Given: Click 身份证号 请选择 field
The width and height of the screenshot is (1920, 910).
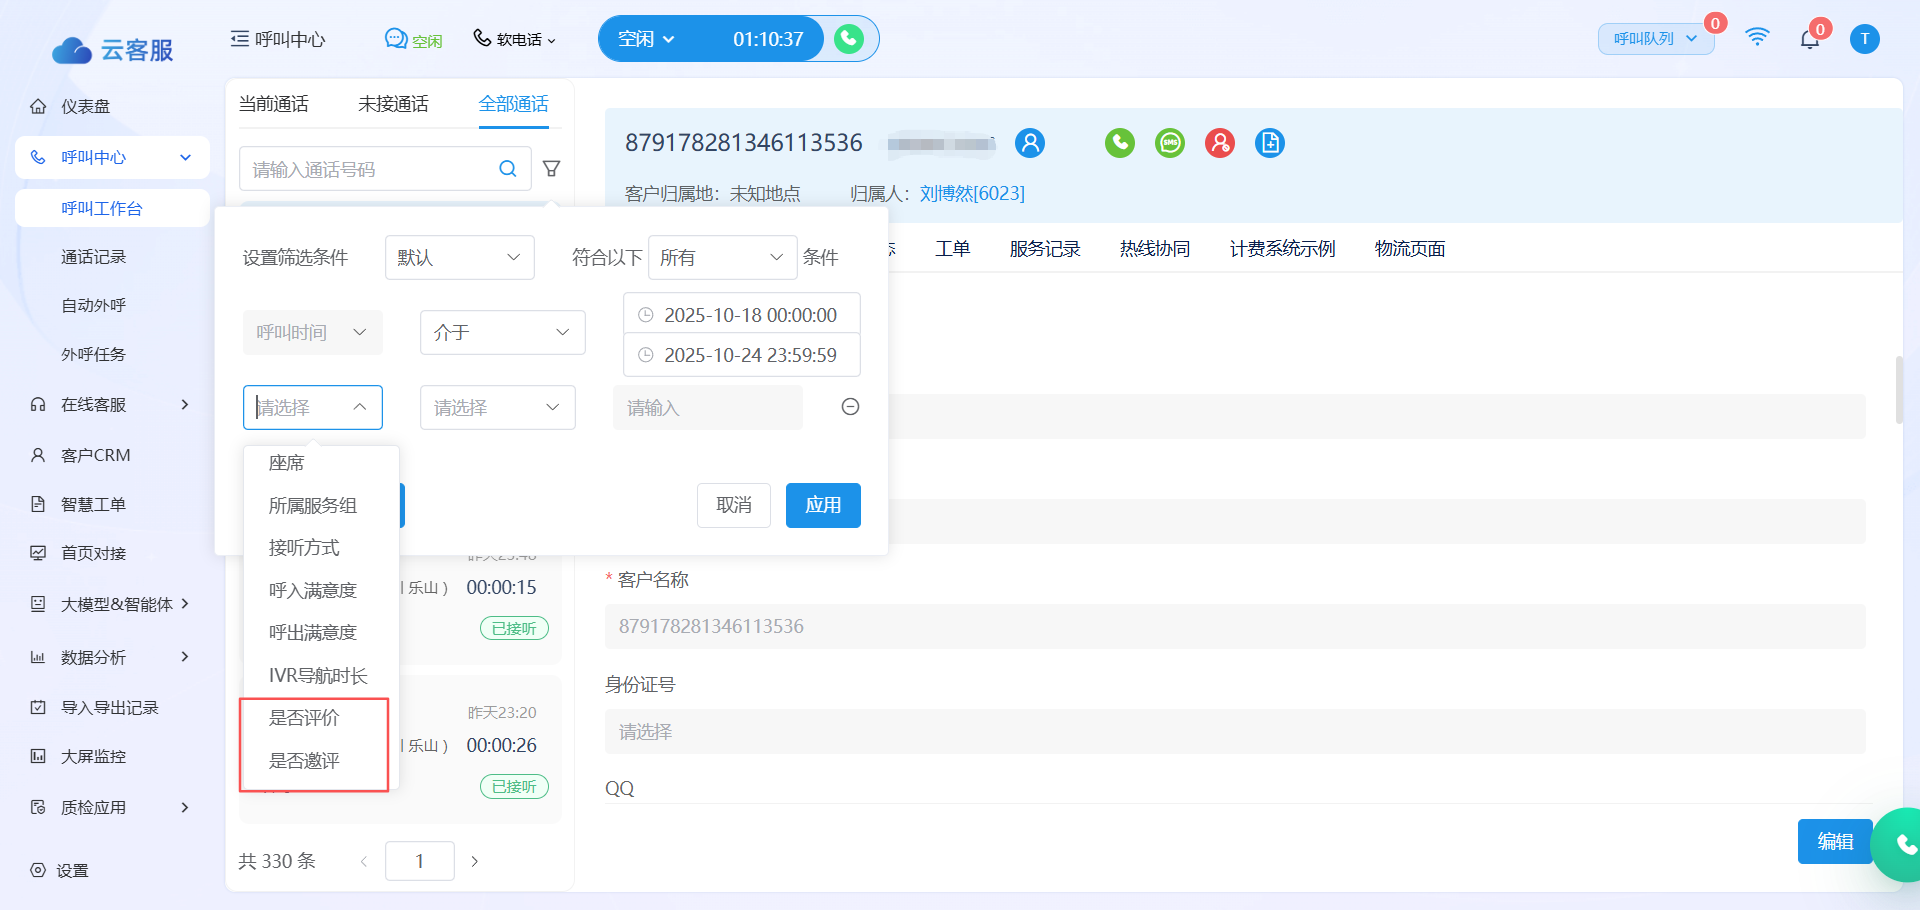Looking at the screenshot, I should (1235, 732).
